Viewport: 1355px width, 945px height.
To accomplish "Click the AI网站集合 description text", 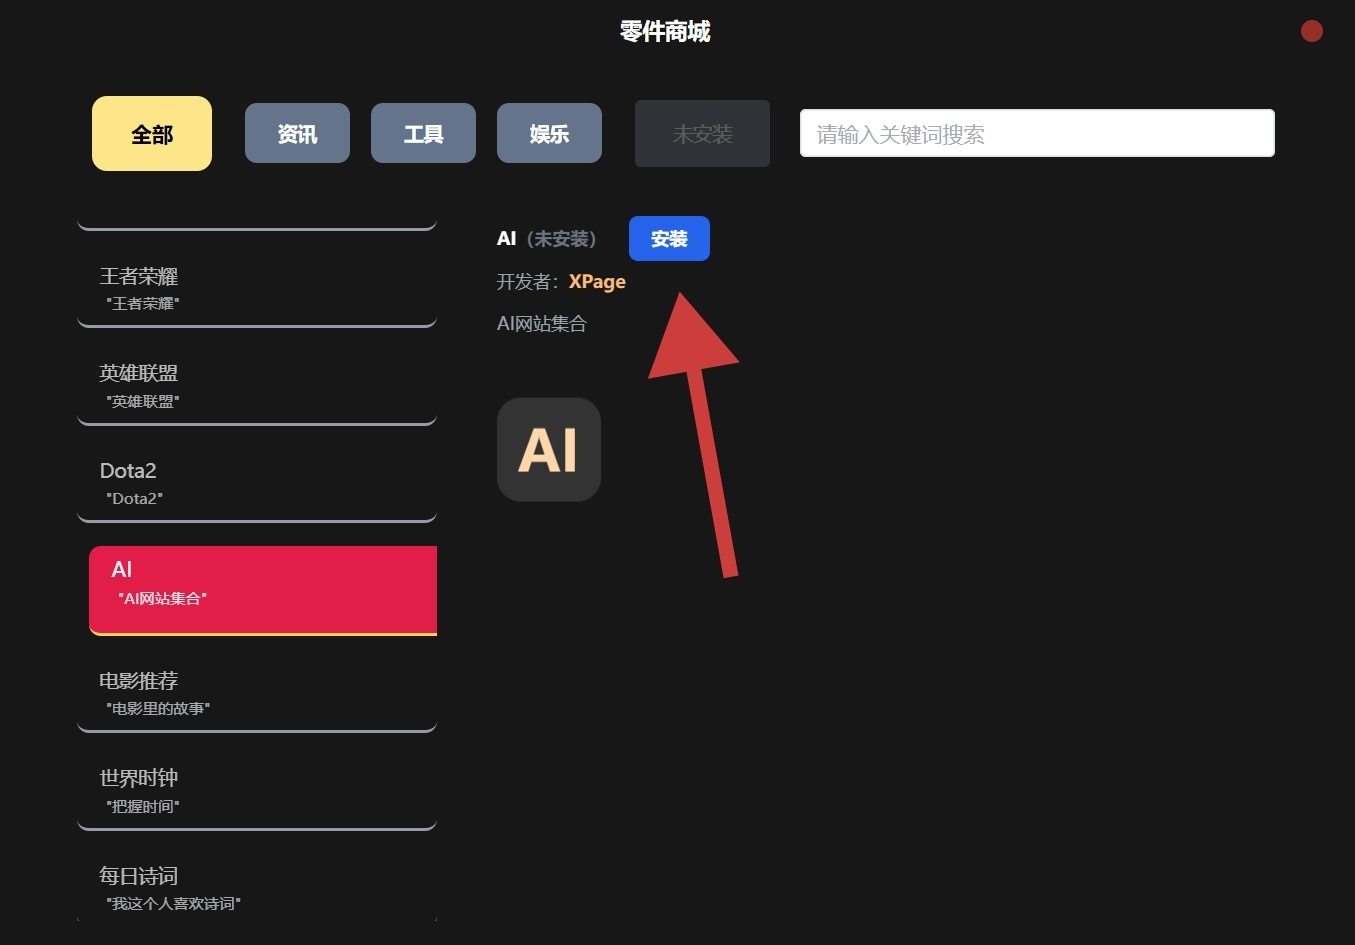I will (542, 324).
